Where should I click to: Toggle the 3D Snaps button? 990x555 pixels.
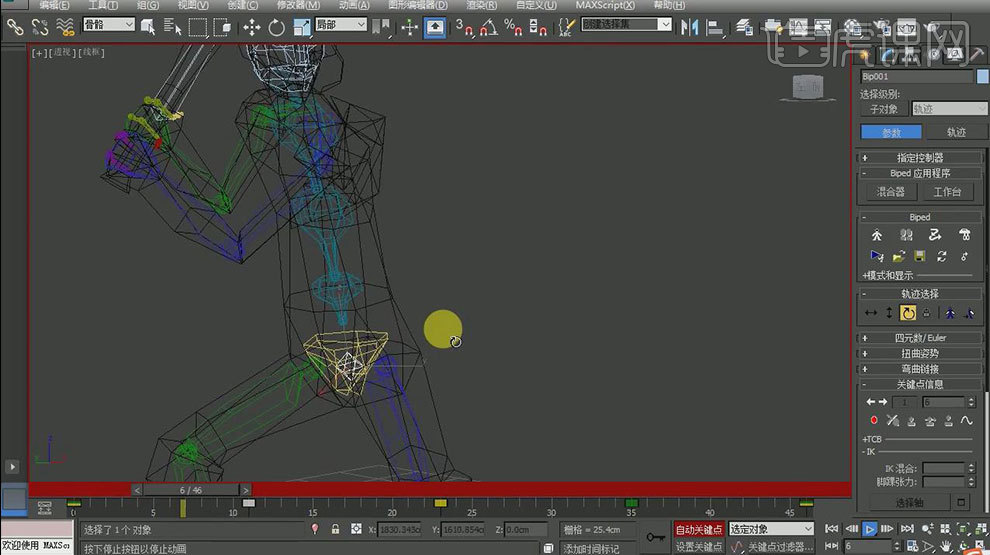click(464, 27)
